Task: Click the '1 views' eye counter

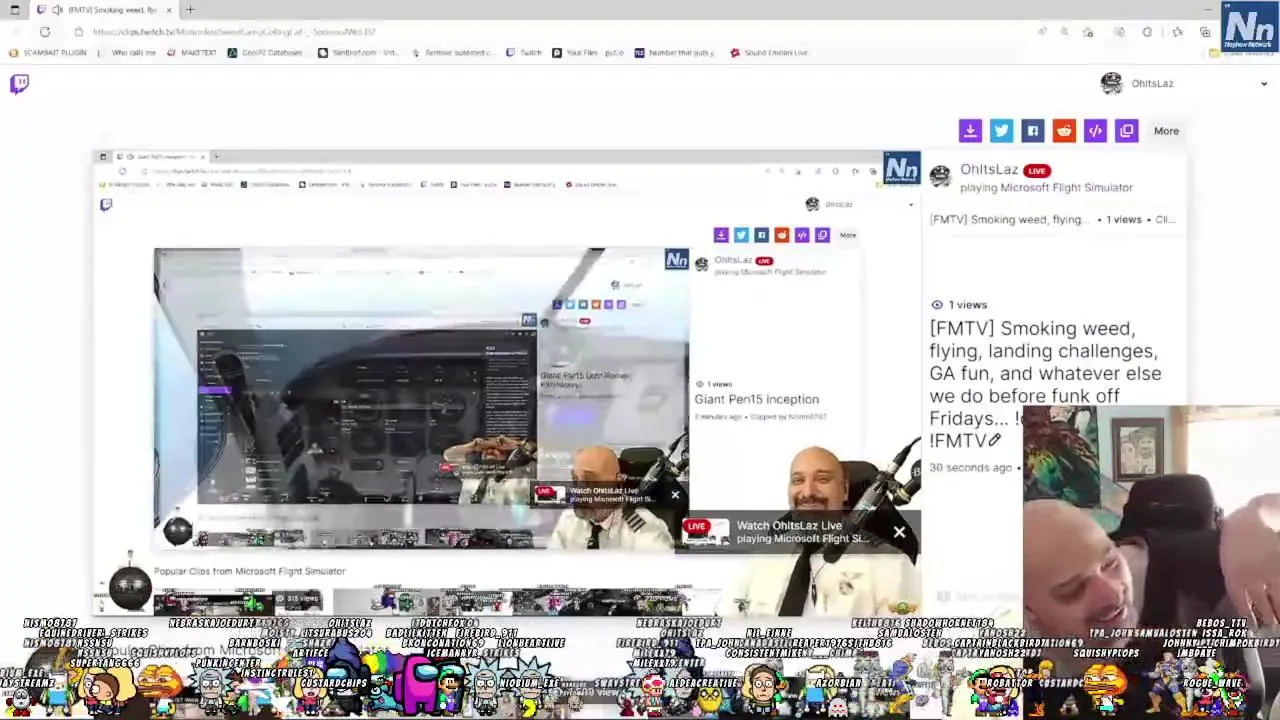Action: [959, 305]
